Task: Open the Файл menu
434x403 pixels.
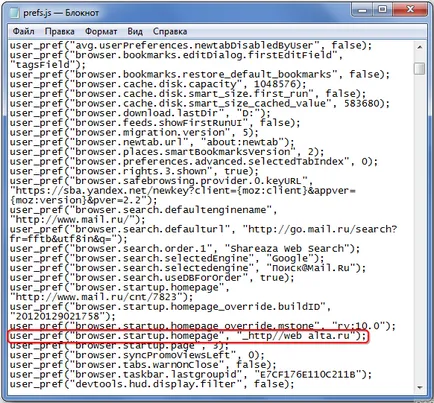Action: tap(23, 32)
